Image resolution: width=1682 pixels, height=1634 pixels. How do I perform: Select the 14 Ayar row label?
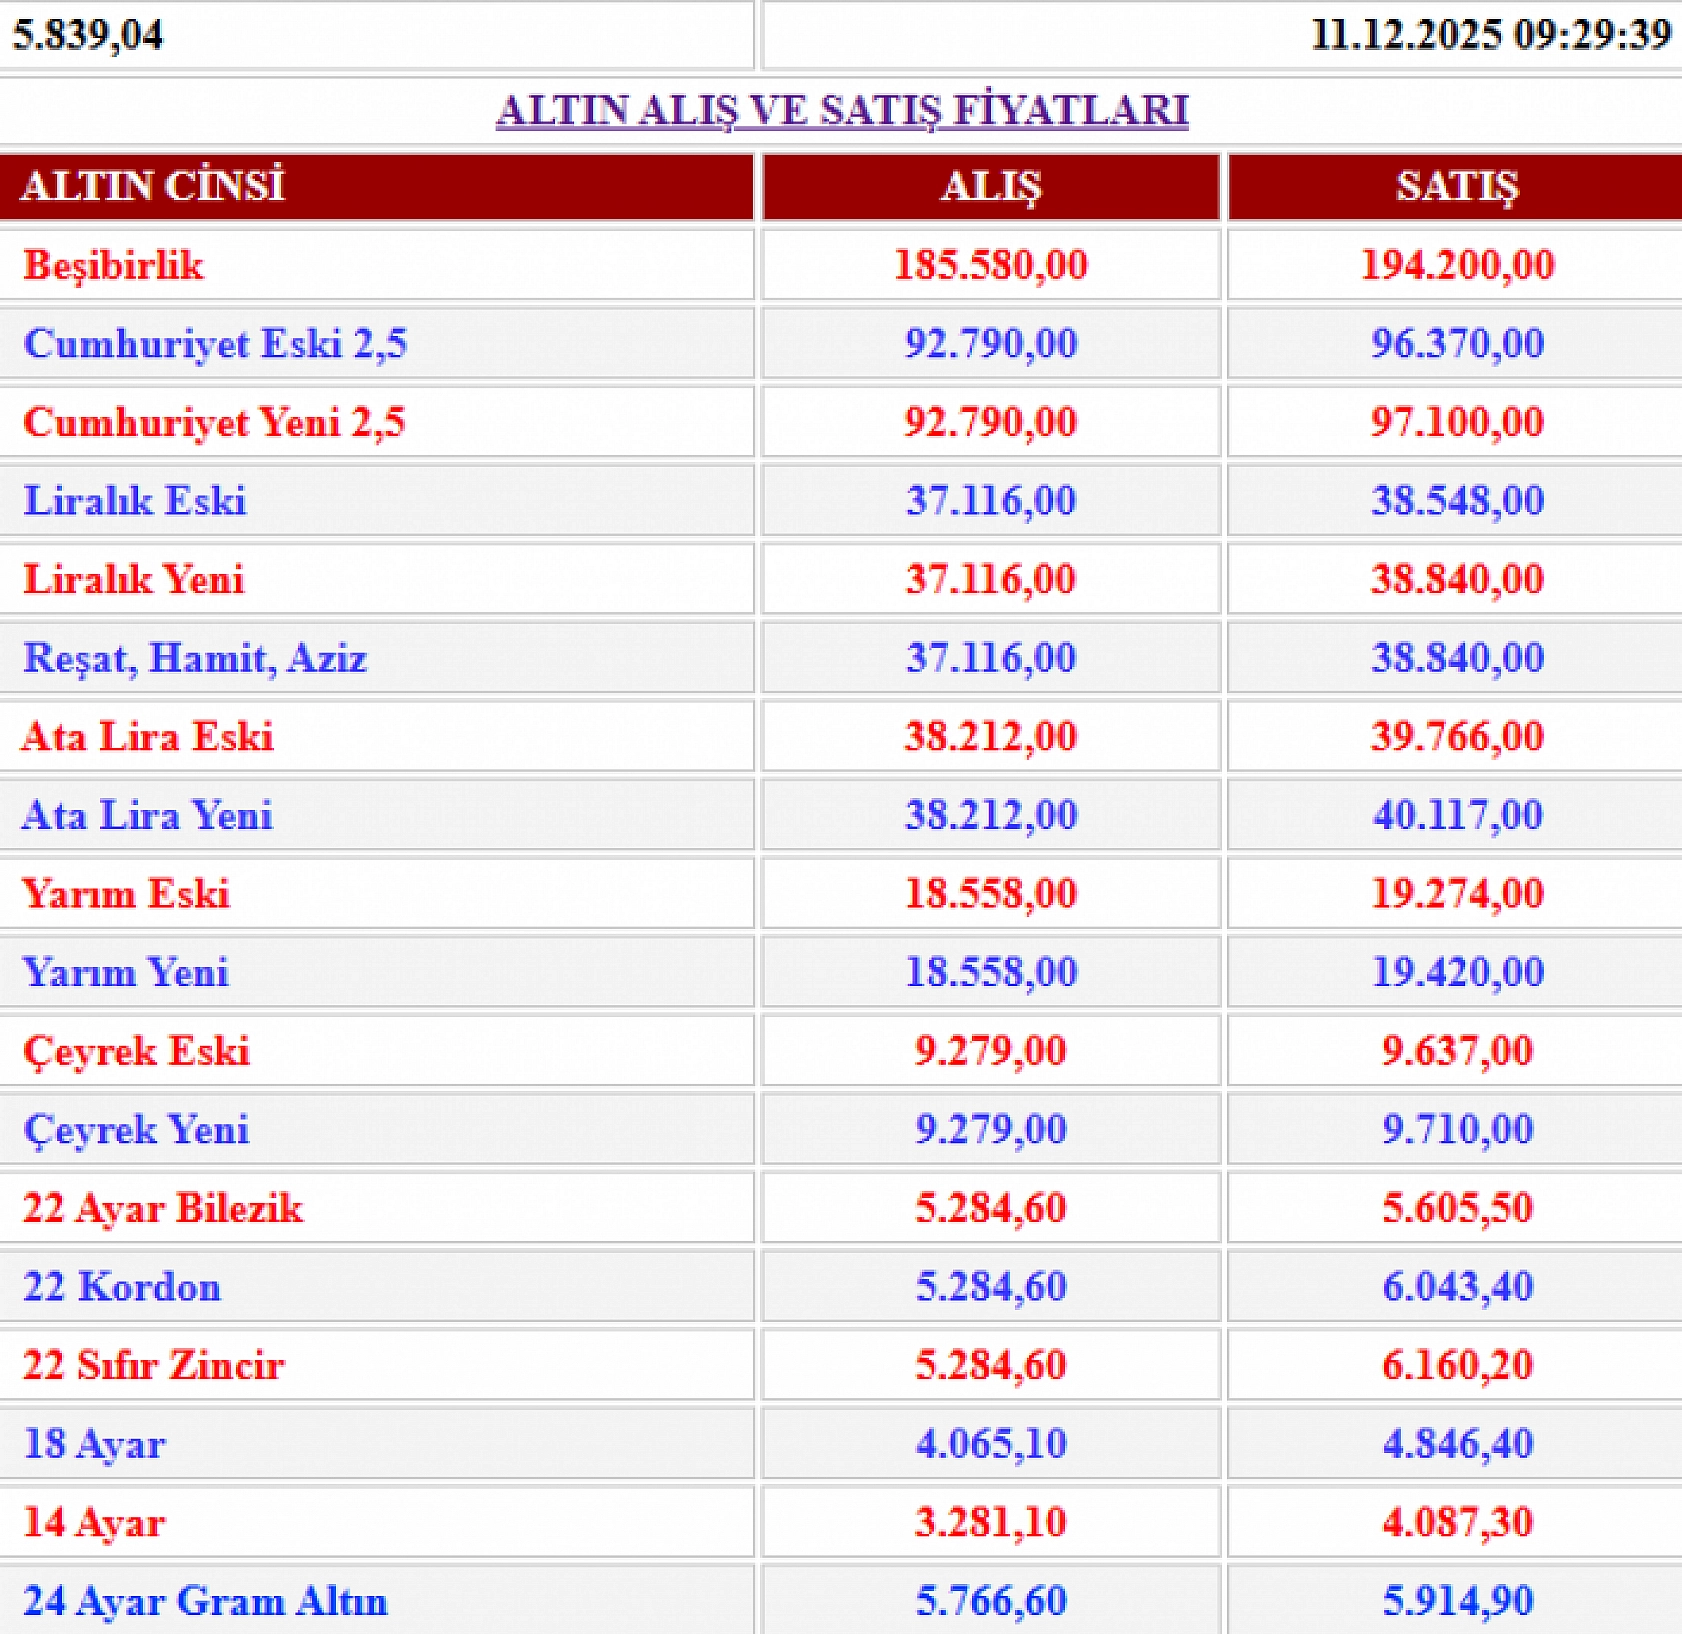click(x=97, y=1522)
